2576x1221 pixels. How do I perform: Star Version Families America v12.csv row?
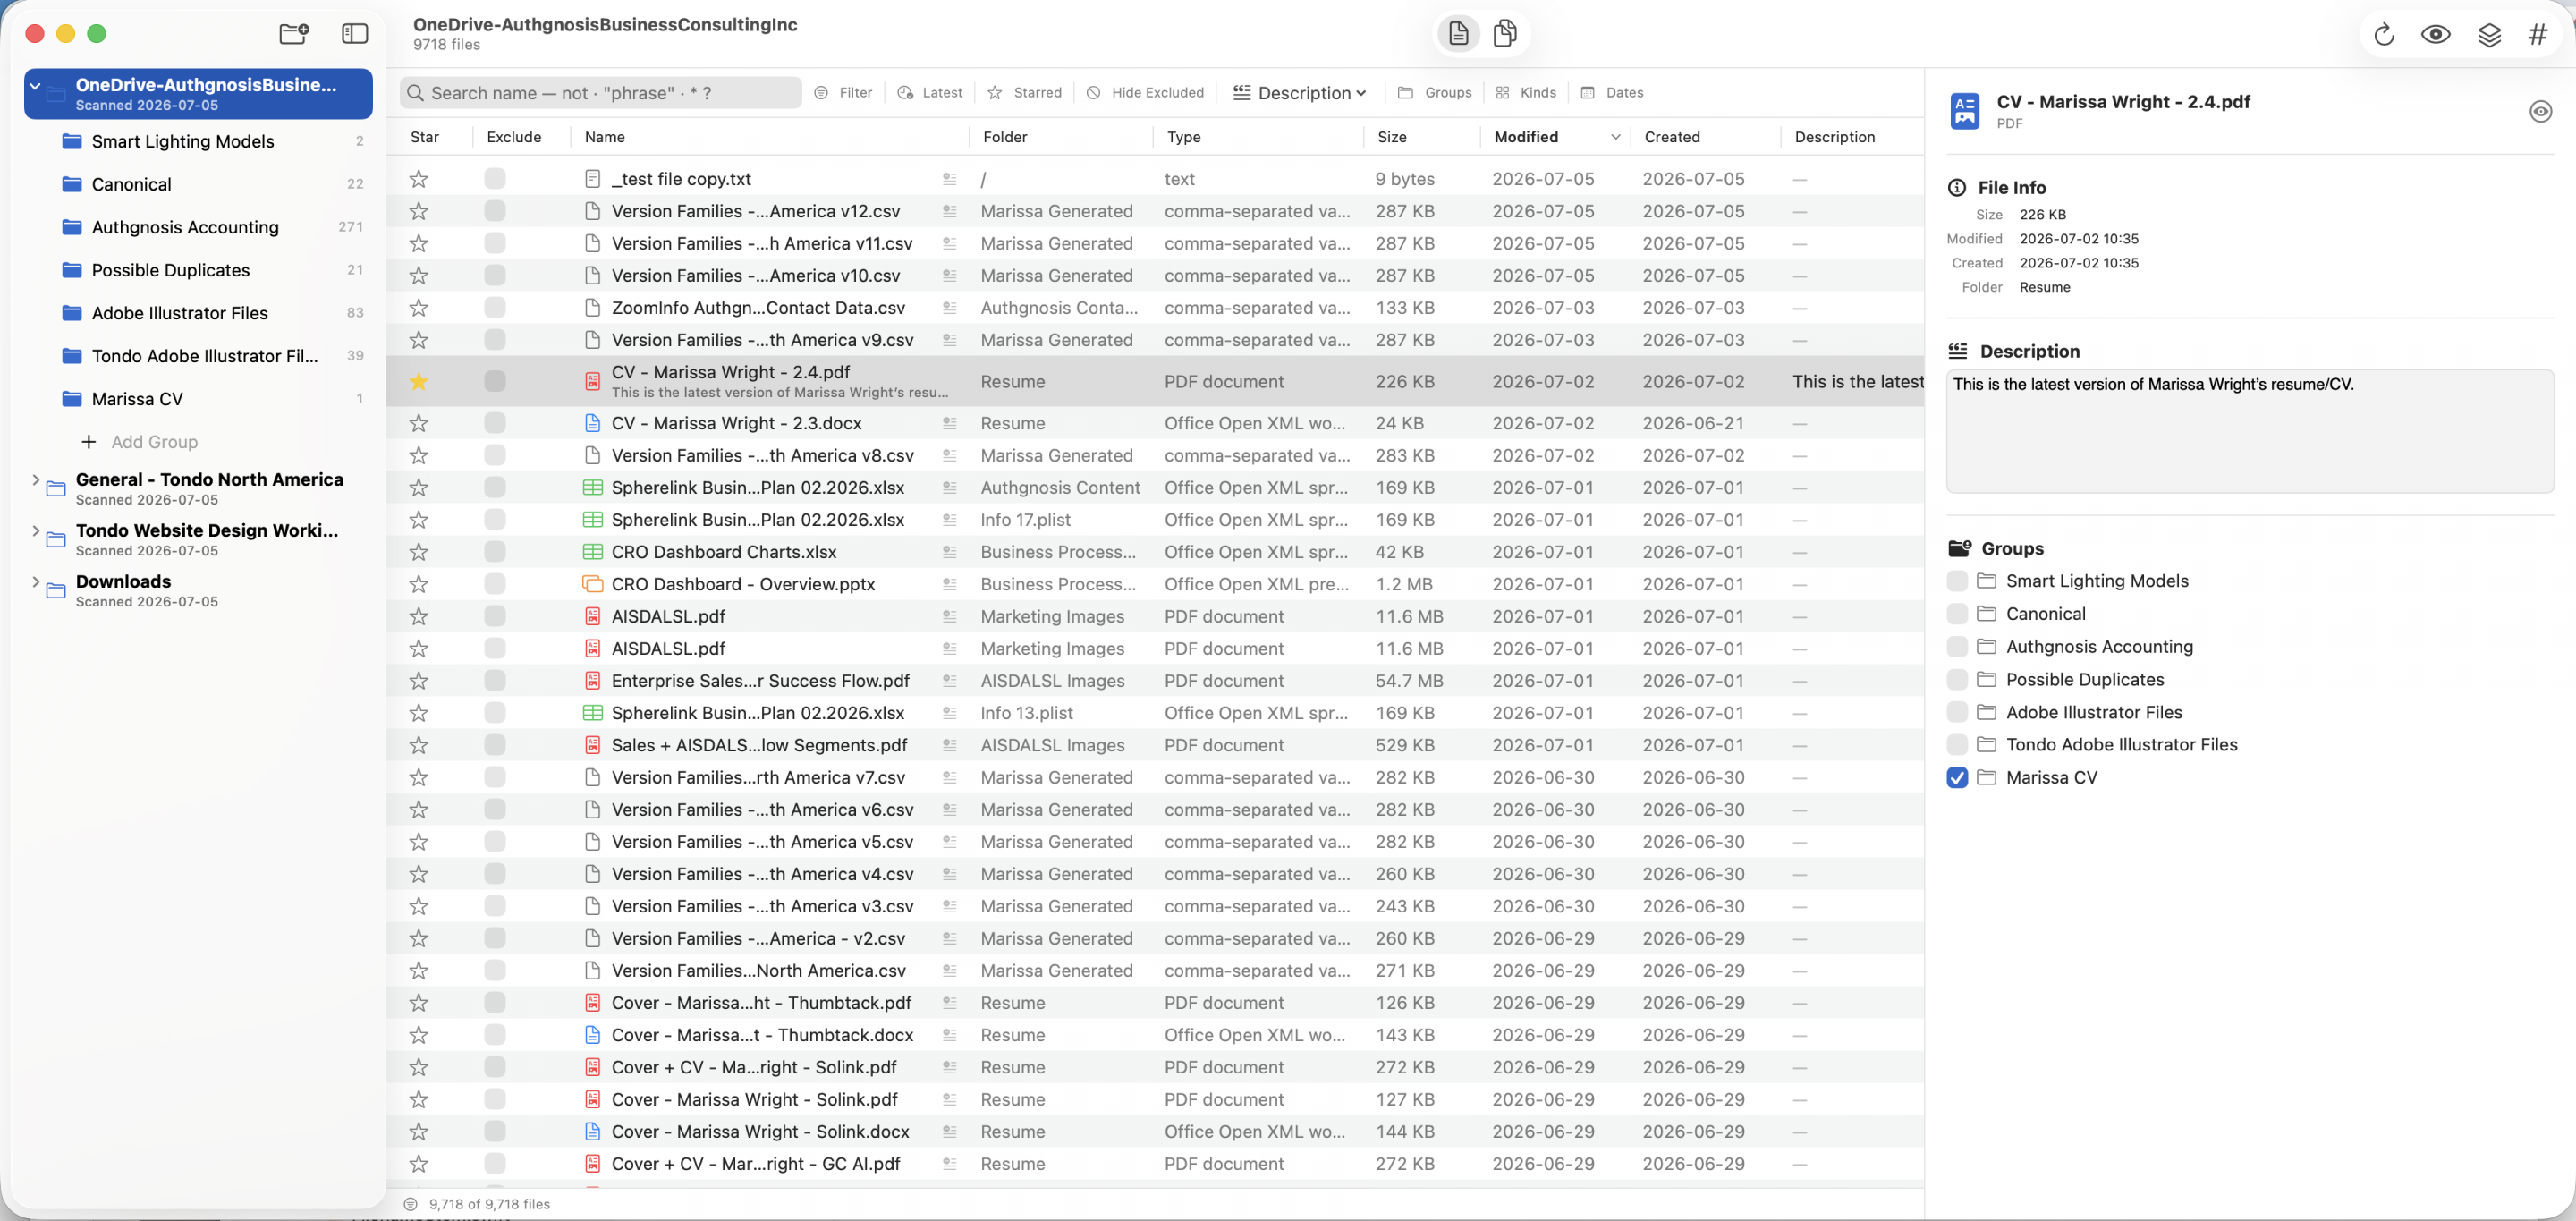[419, 211]
